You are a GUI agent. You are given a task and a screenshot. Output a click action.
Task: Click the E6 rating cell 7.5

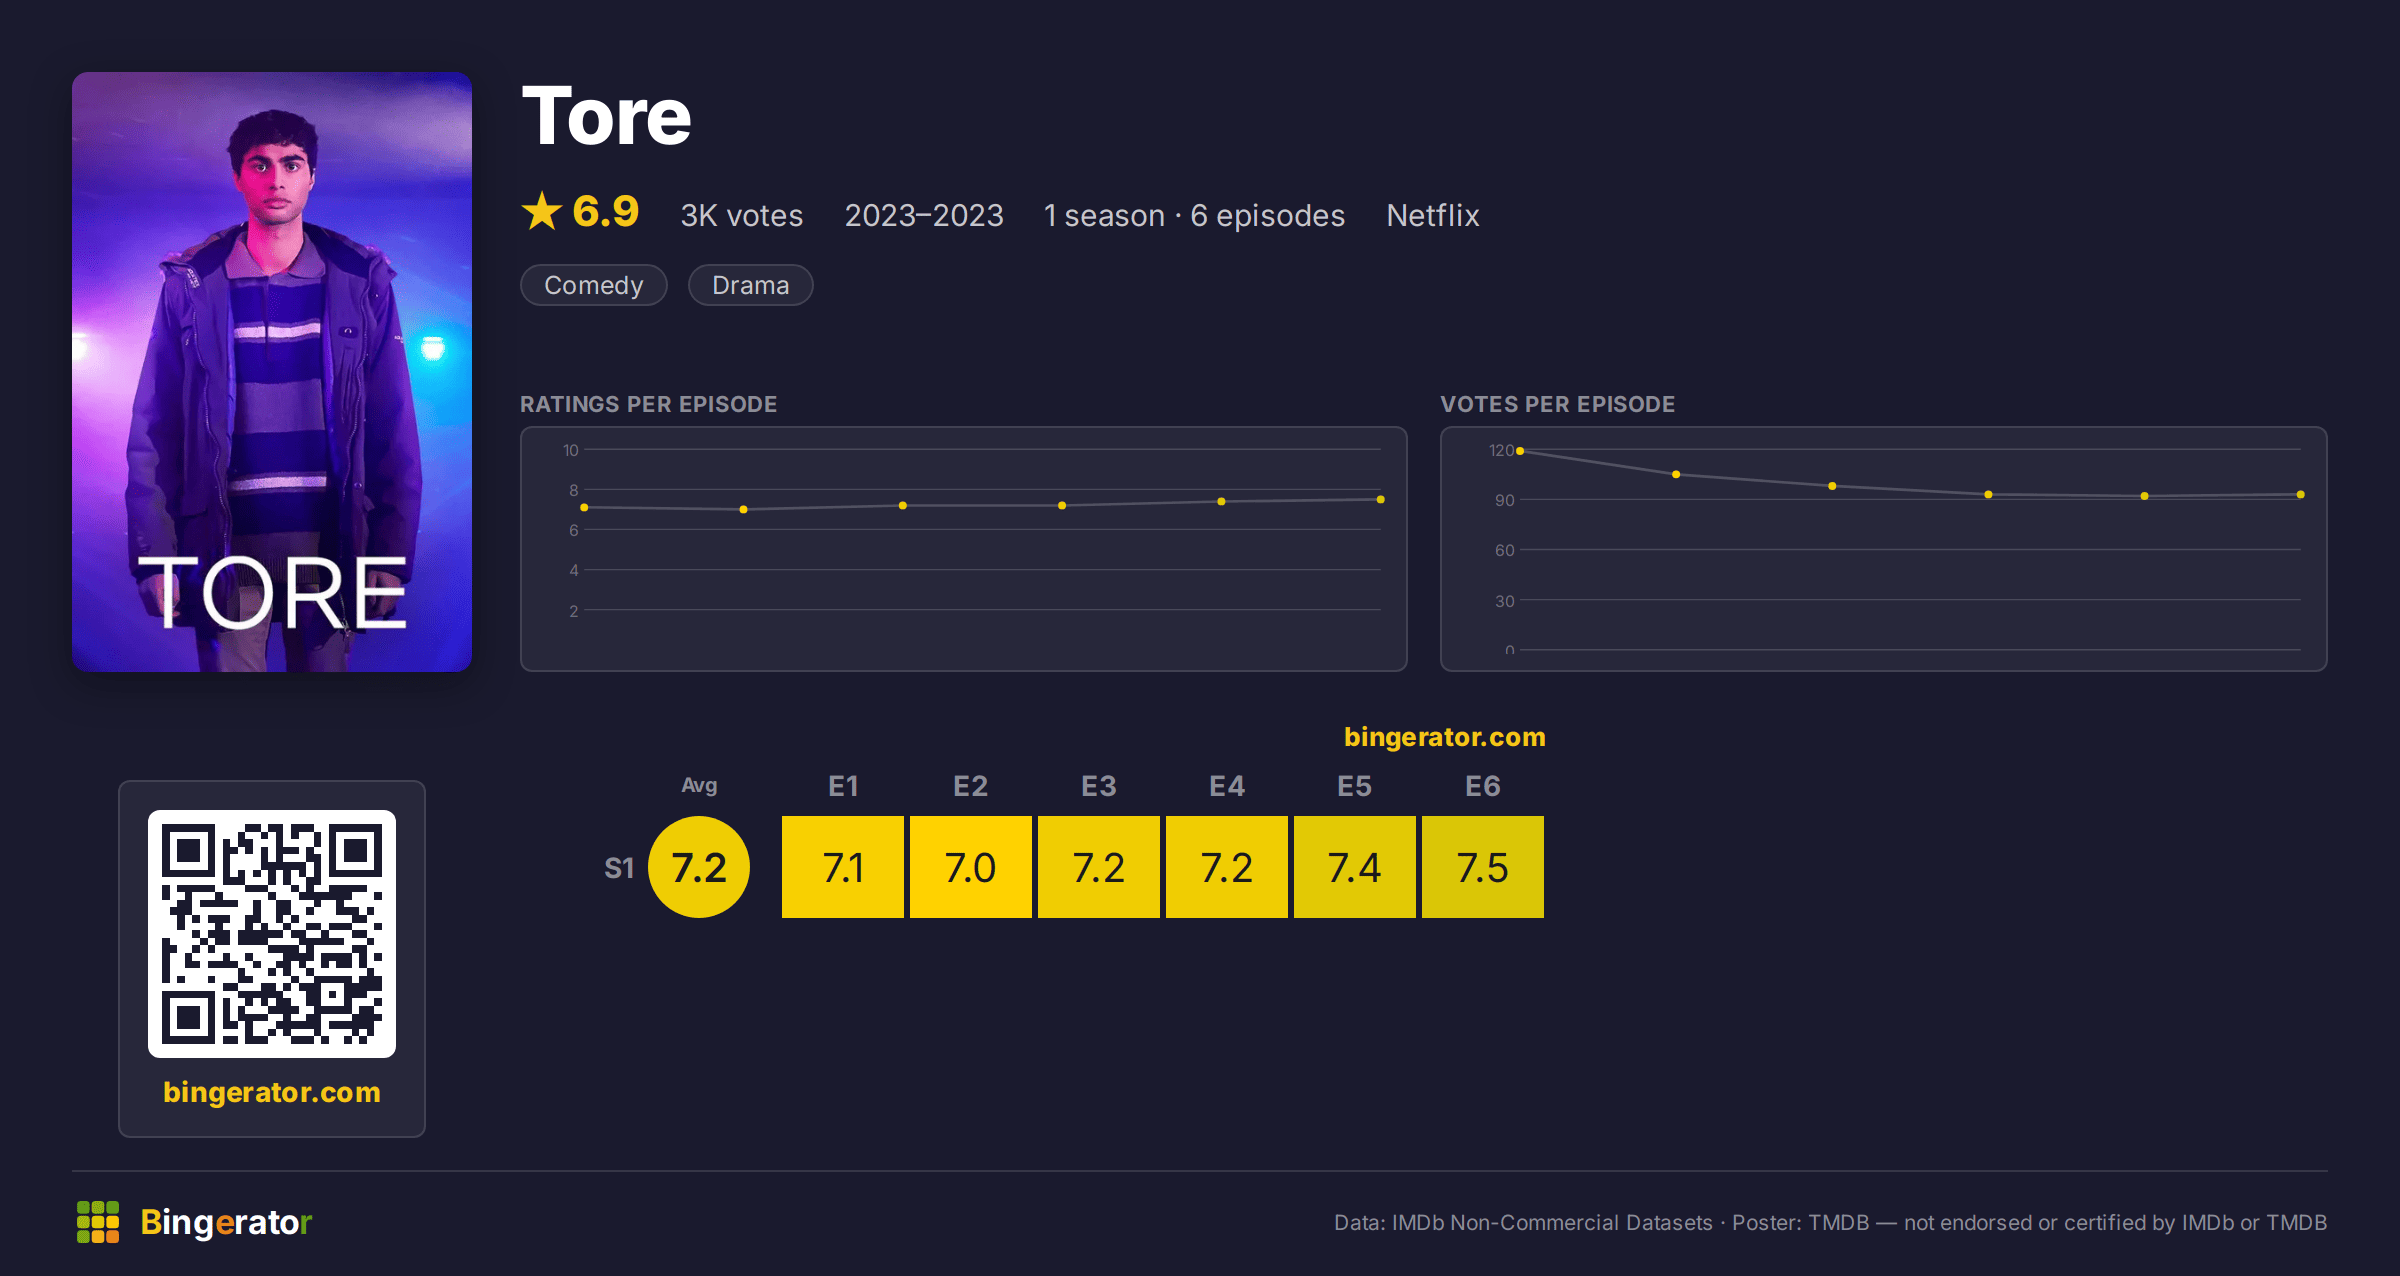point(1483,867)
